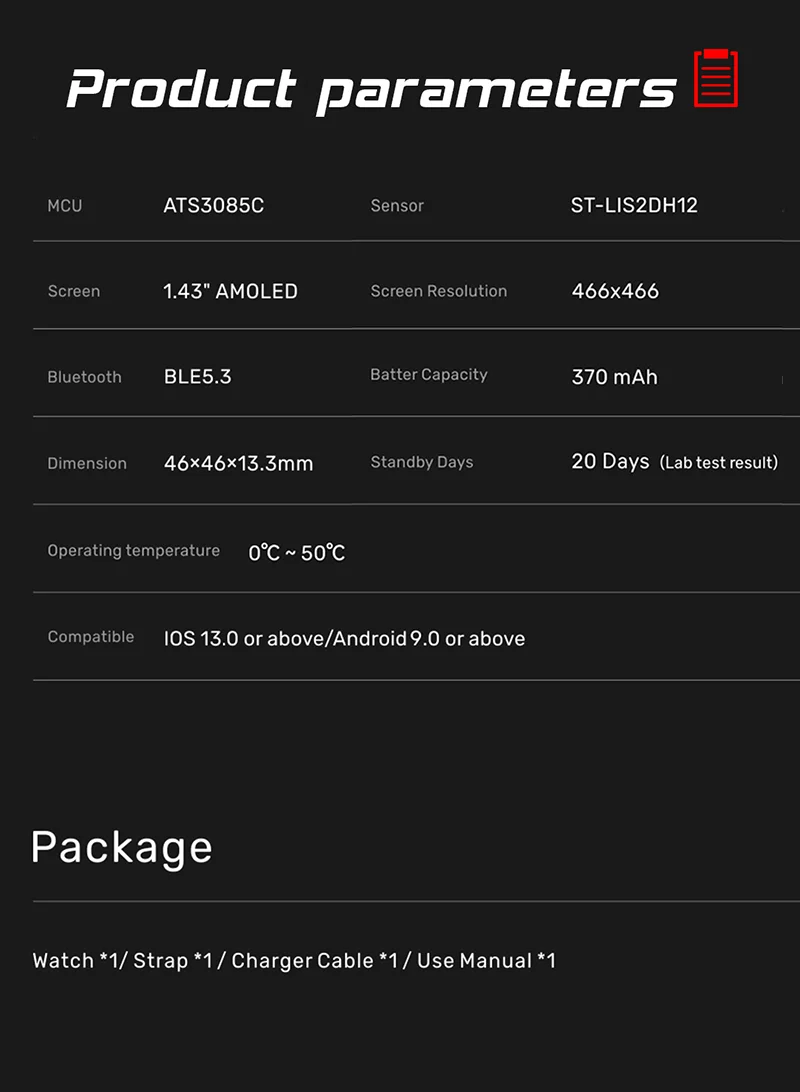800x1092 pixels.
Task: Click the BLE5.3 value
Action: point(198,377)
